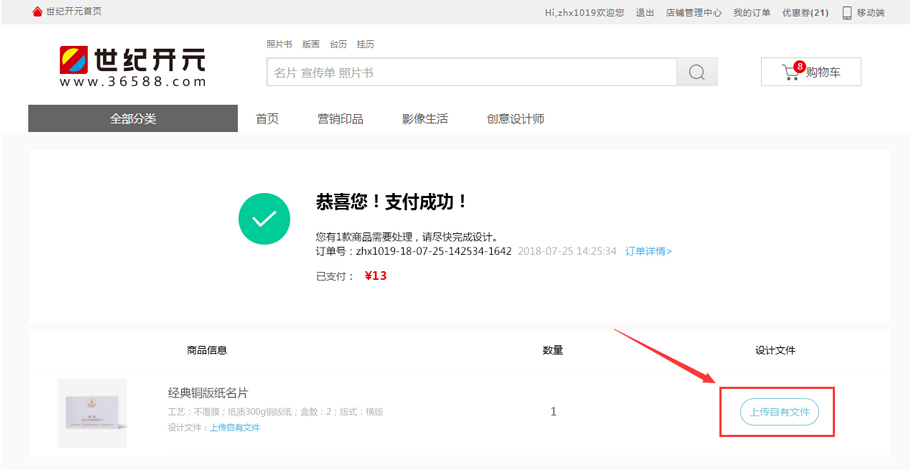Click the 上传自有文件 link under product details
Image resolution: width=910 pixels, height=470 pixels.
tap(234, 428)
